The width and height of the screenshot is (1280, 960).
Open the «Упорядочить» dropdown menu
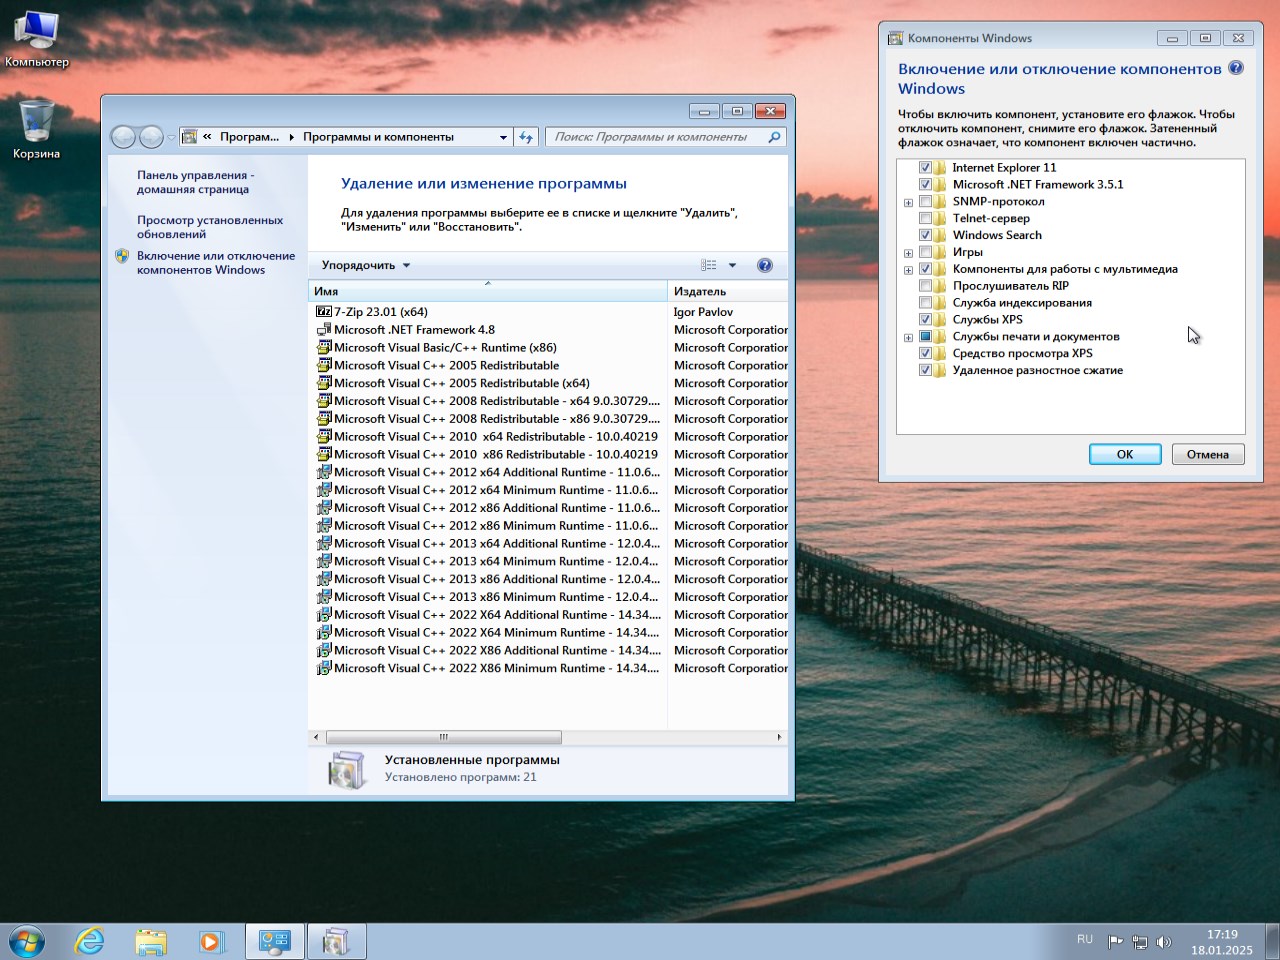360,265
